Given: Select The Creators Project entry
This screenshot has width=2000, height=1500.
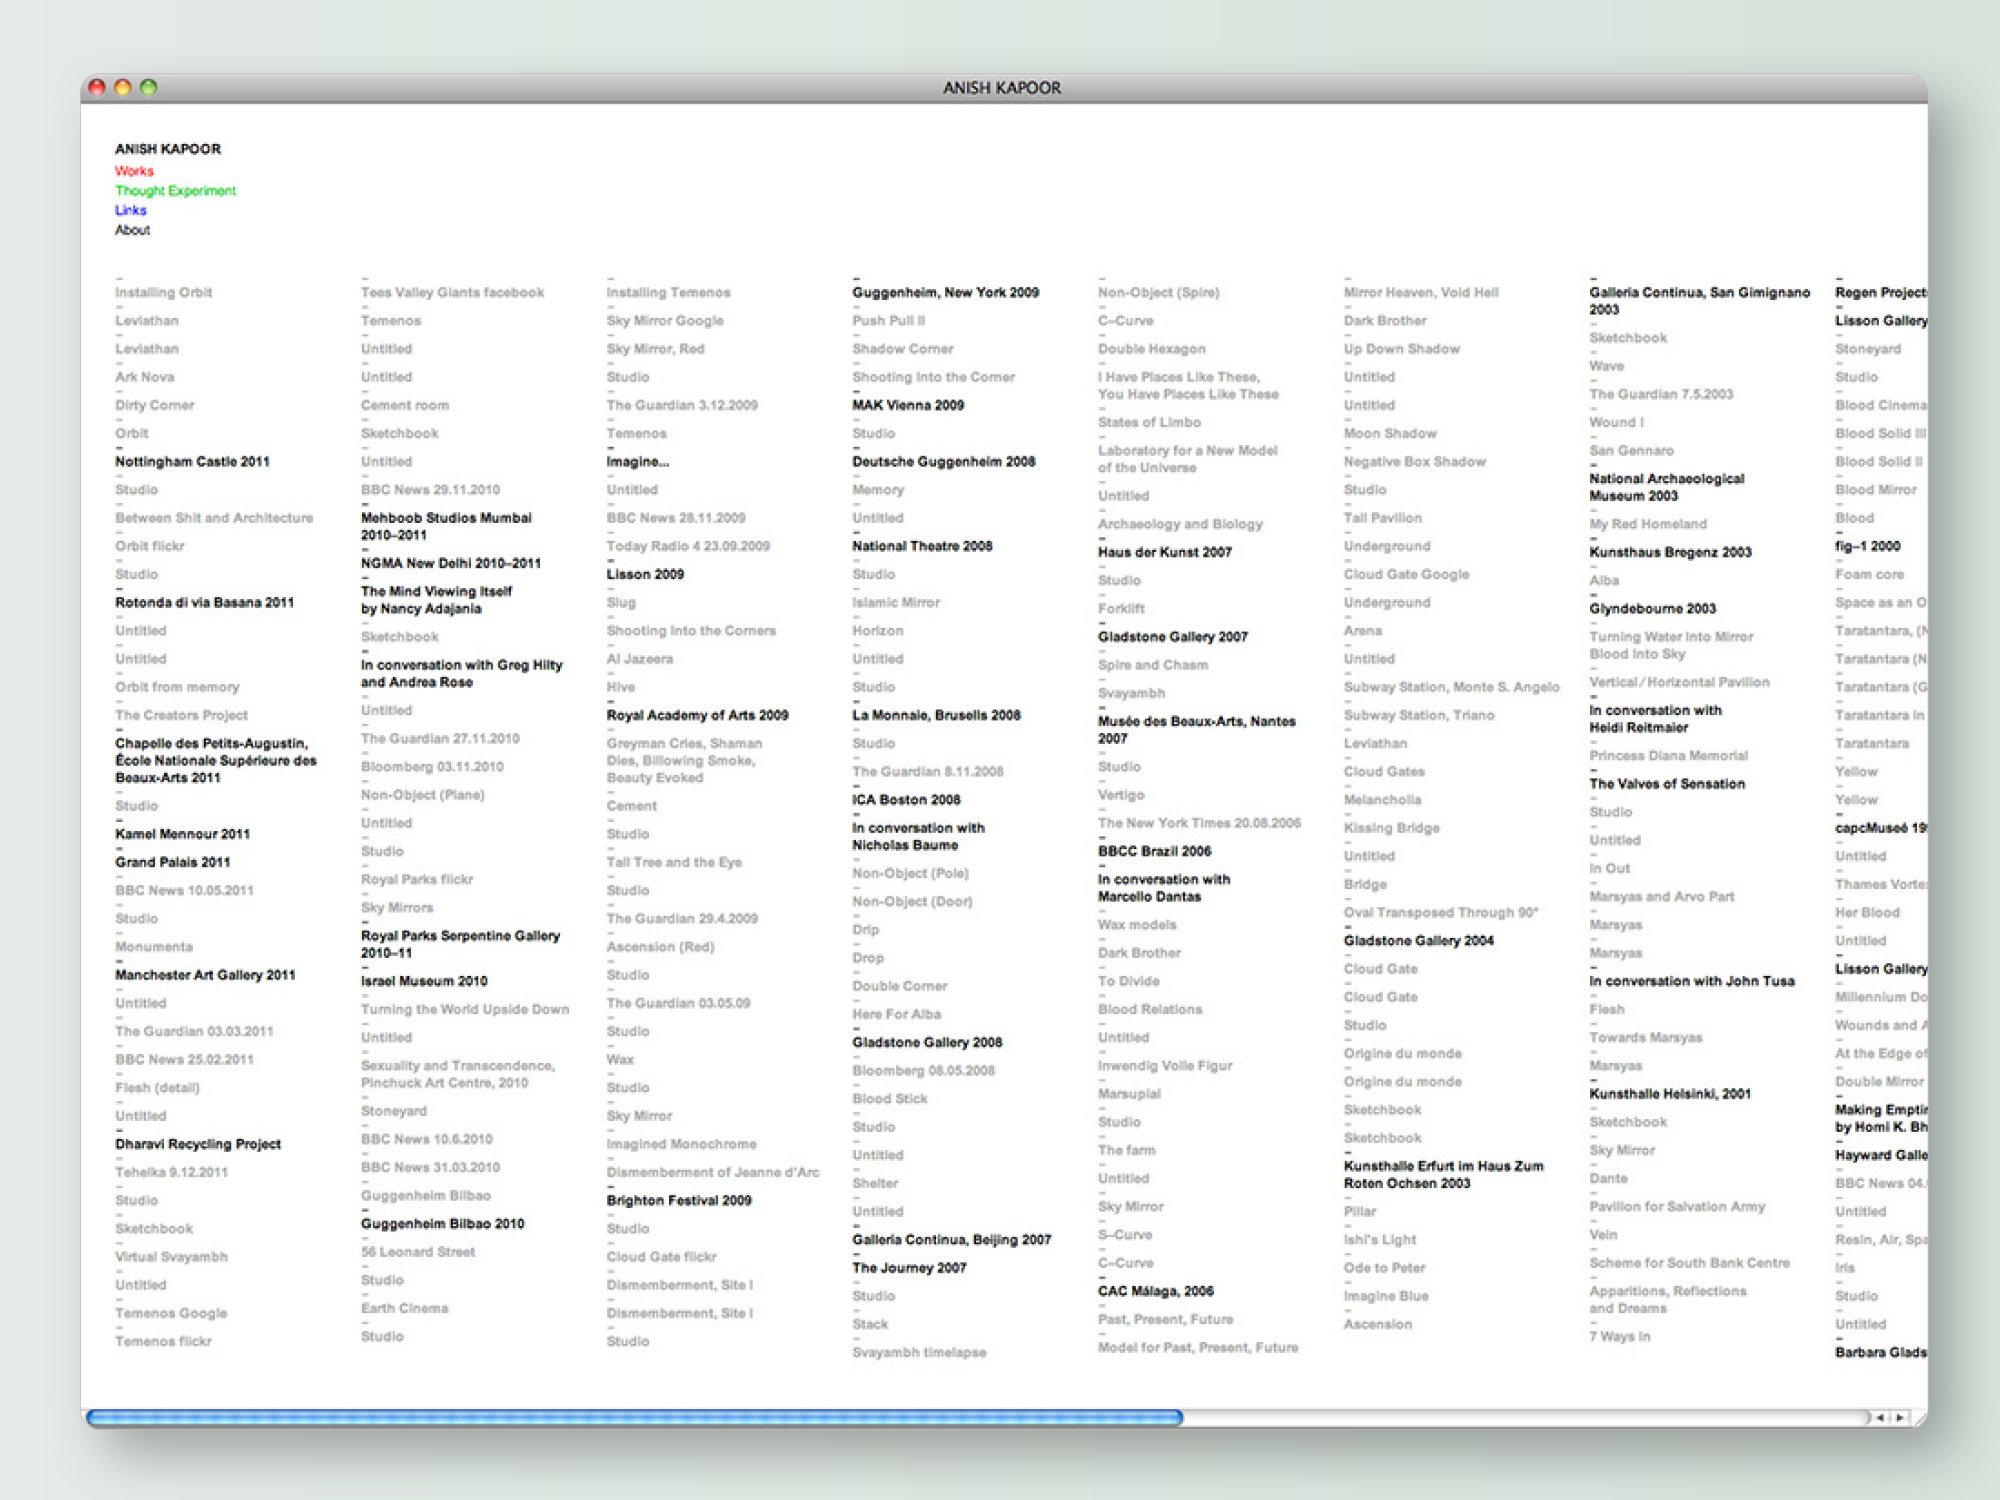Looking at the screenshot, I should (x=181, y=715).
